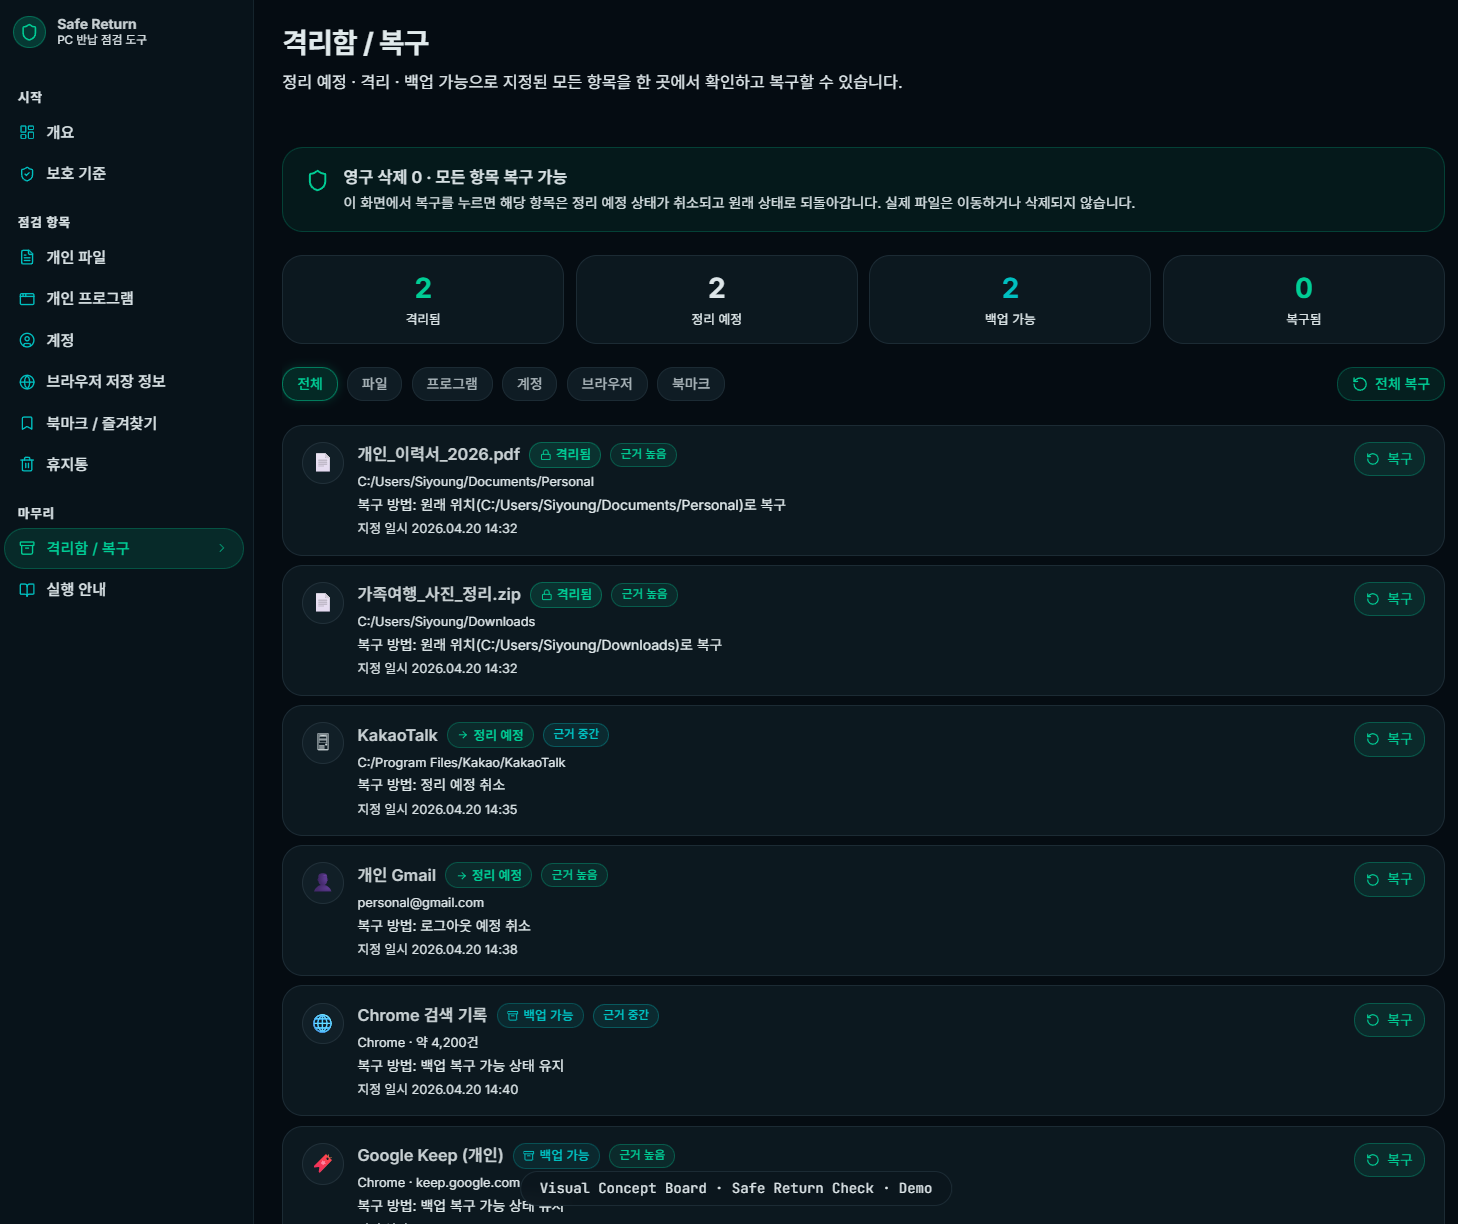1458x1224 pixels.
Task: Restore 개인_이력서_2026.pdf
Action: point(1388,459)
